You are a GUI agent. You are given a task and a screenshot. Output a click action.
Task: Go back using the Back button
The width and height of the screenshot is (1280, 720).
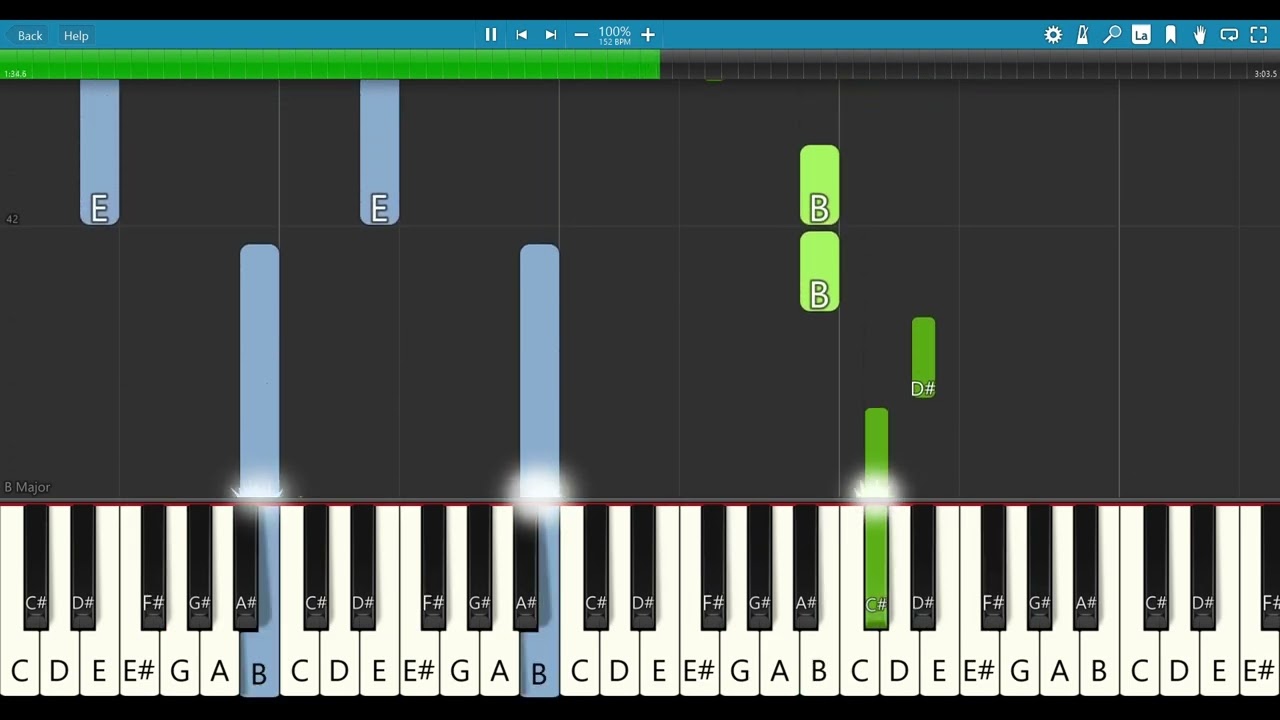click(x=25, y=35)
